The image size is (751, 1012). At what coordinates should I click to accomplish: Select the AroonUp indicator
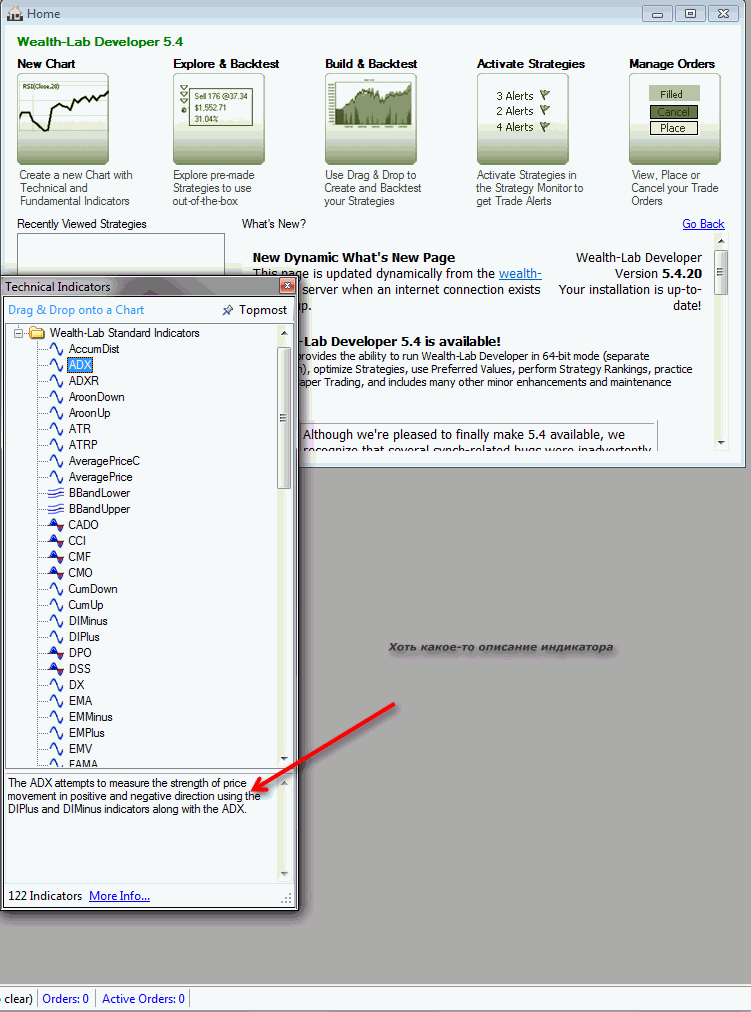(x=90, y=413)
